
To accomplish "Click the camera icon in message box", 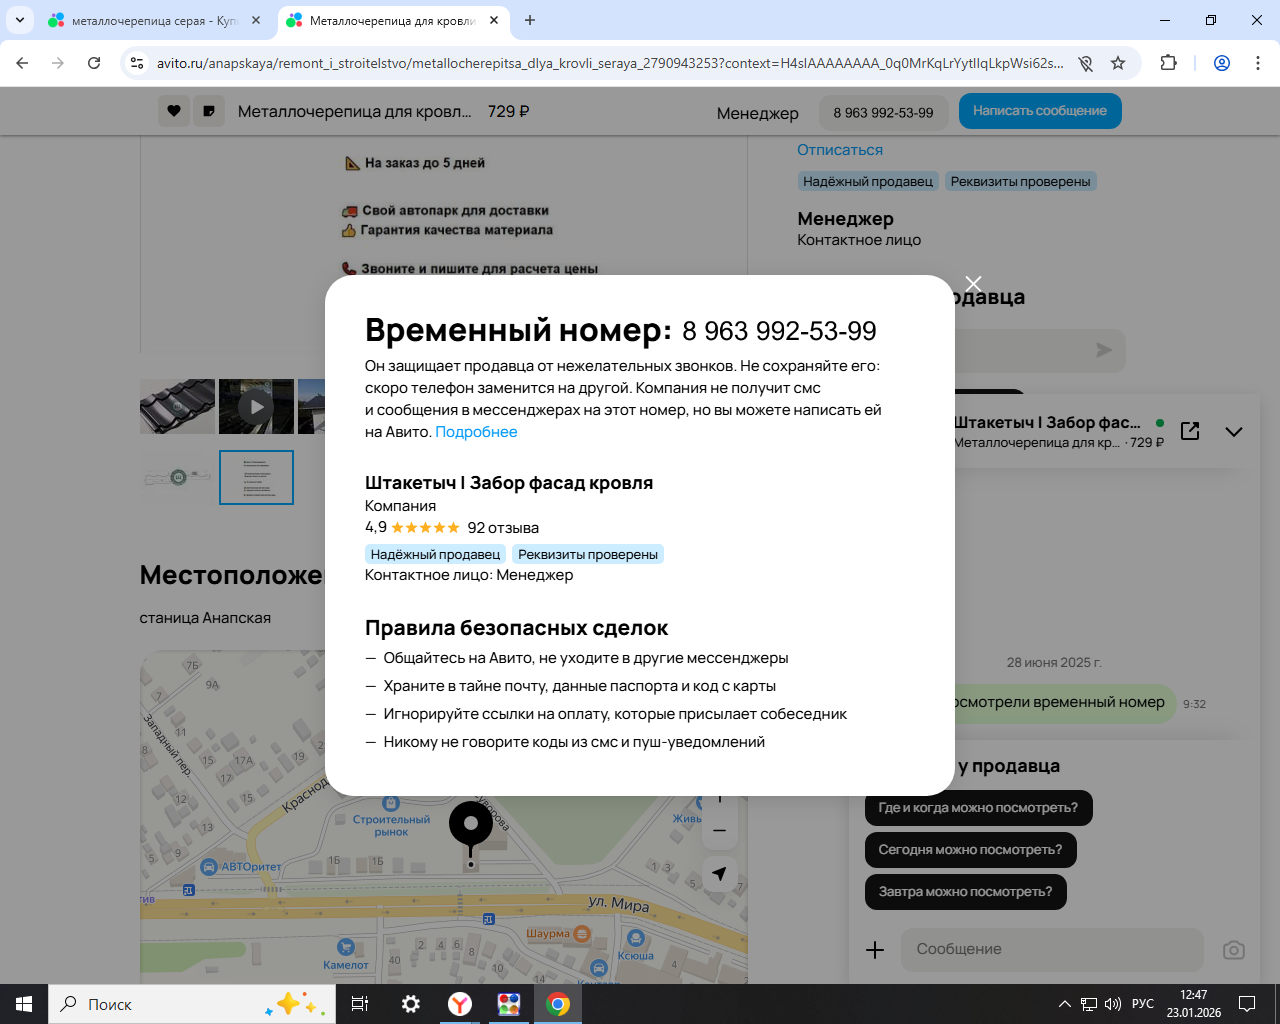I will coord(1234,950).
